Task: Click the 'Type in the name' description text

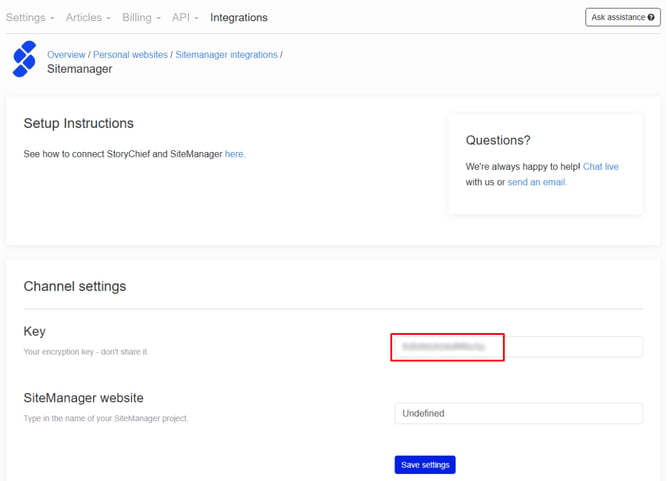Action: pos(106,418)
